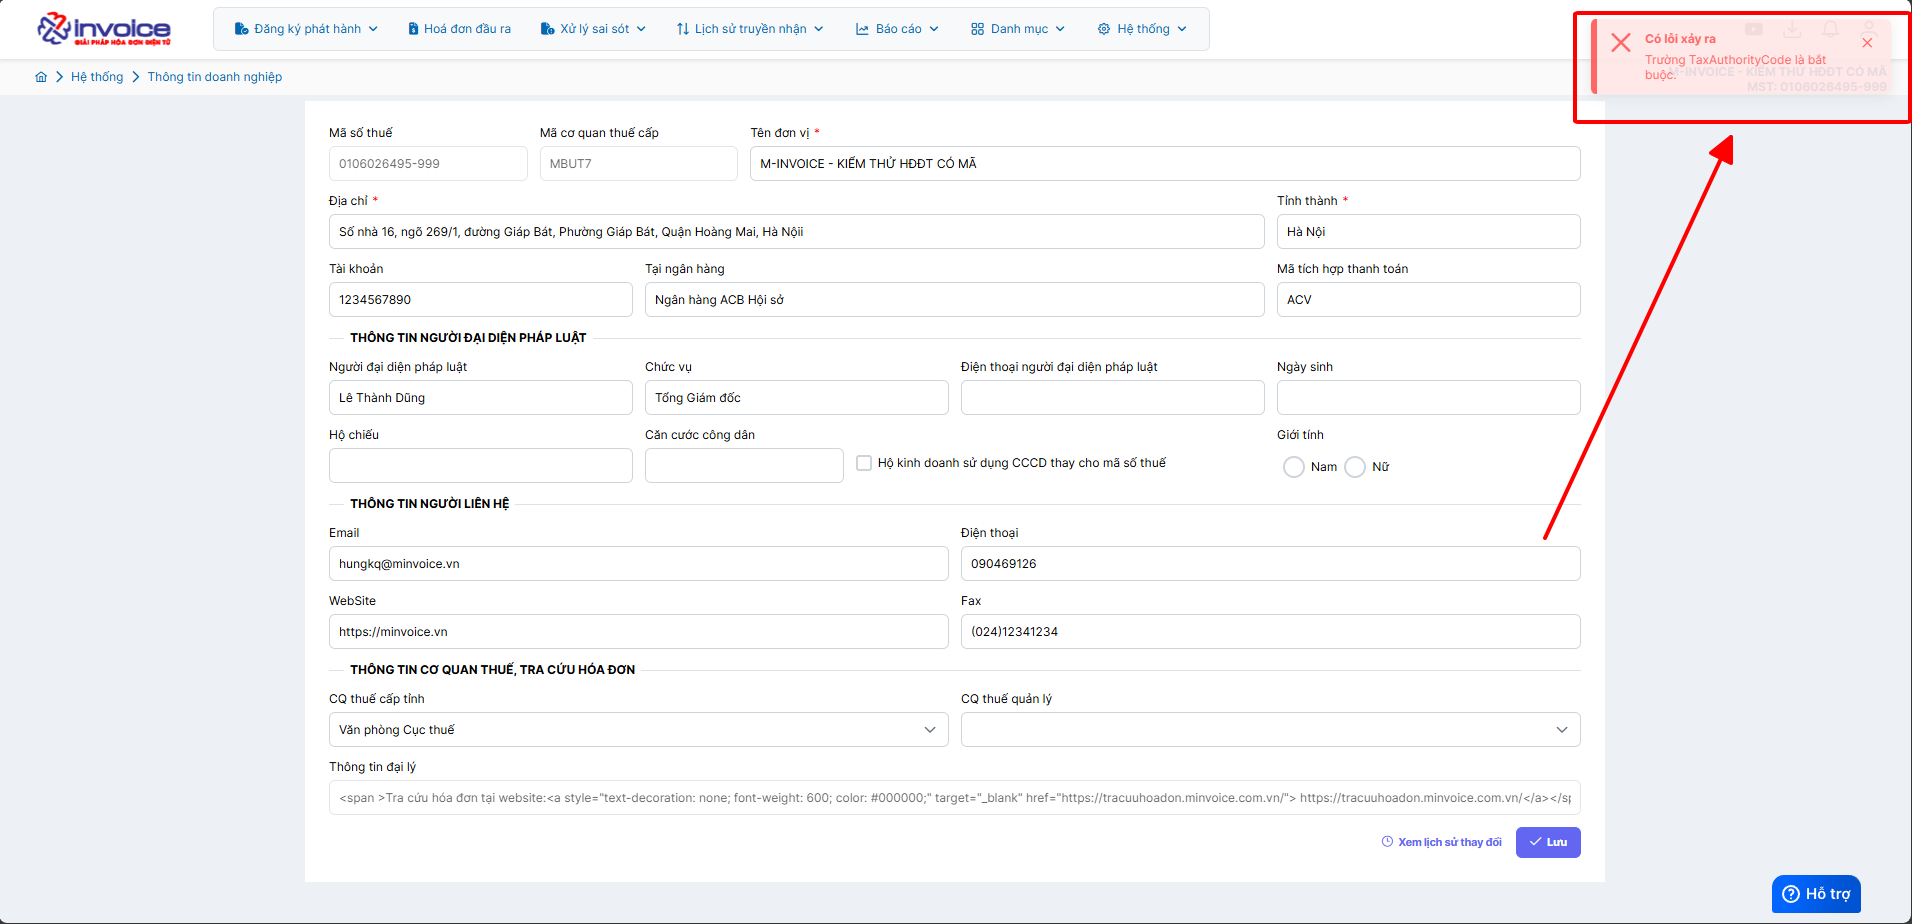Image resolution: width=1912 pixels, height=924 pixels.
Task: Click the 'Mã tích hợp thanh toán' label
Action: [x=1342, y=269]
